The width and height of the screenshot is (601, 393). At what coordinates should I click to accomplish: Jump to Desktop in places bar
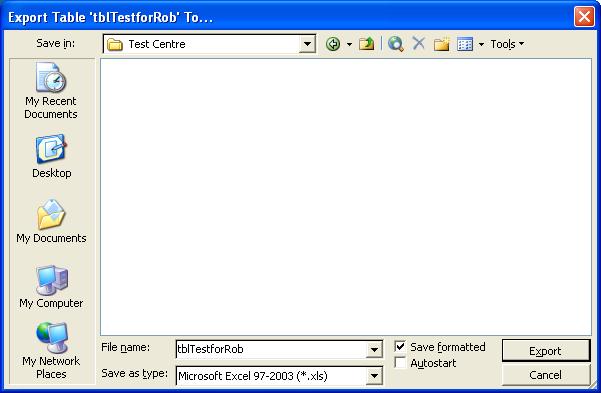[x=51, y=156]
